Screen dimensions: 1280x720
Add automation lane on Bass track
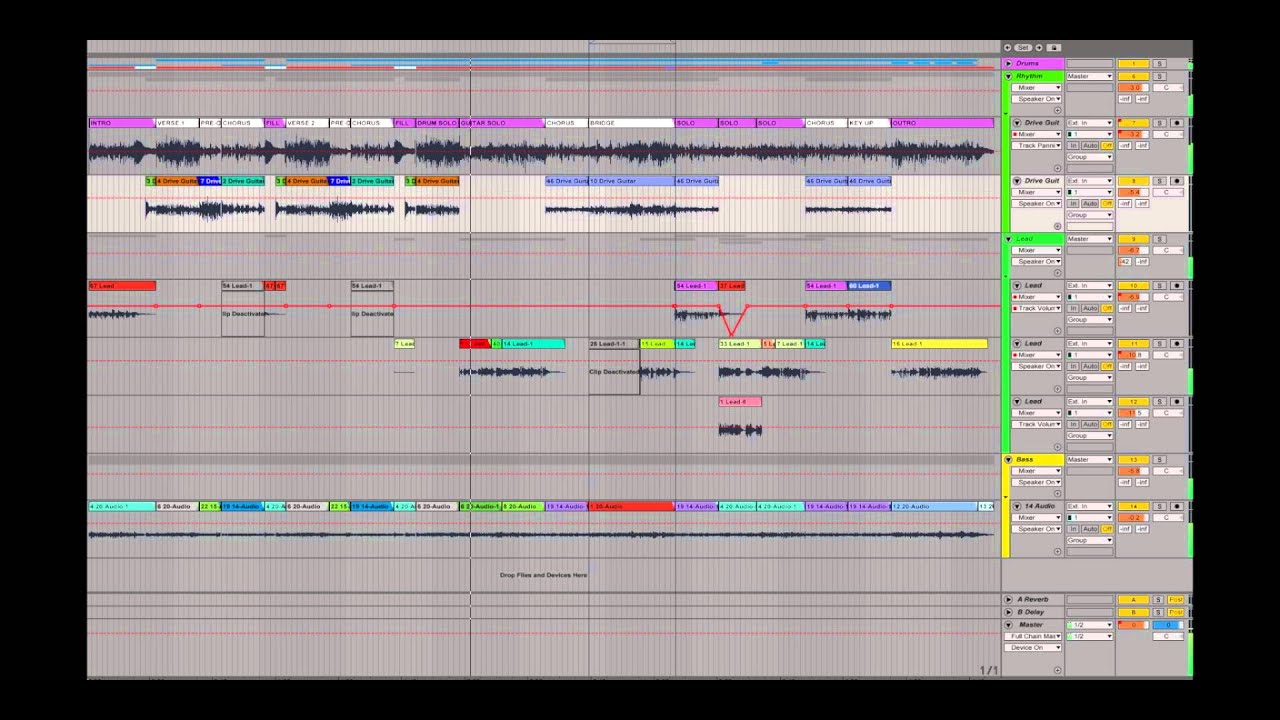1057,493
